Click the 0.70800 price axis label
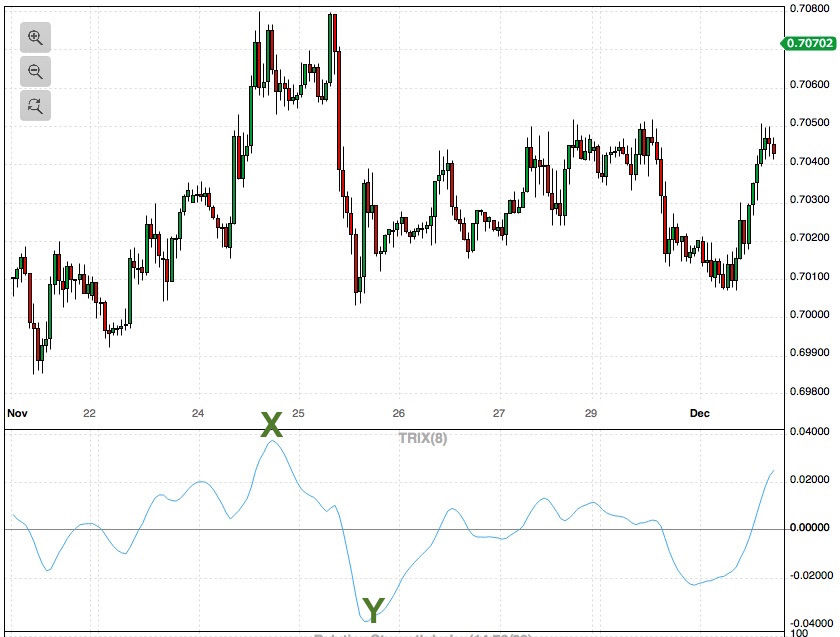The height and width of the screenshot is (637, 840). pos(809,8)
